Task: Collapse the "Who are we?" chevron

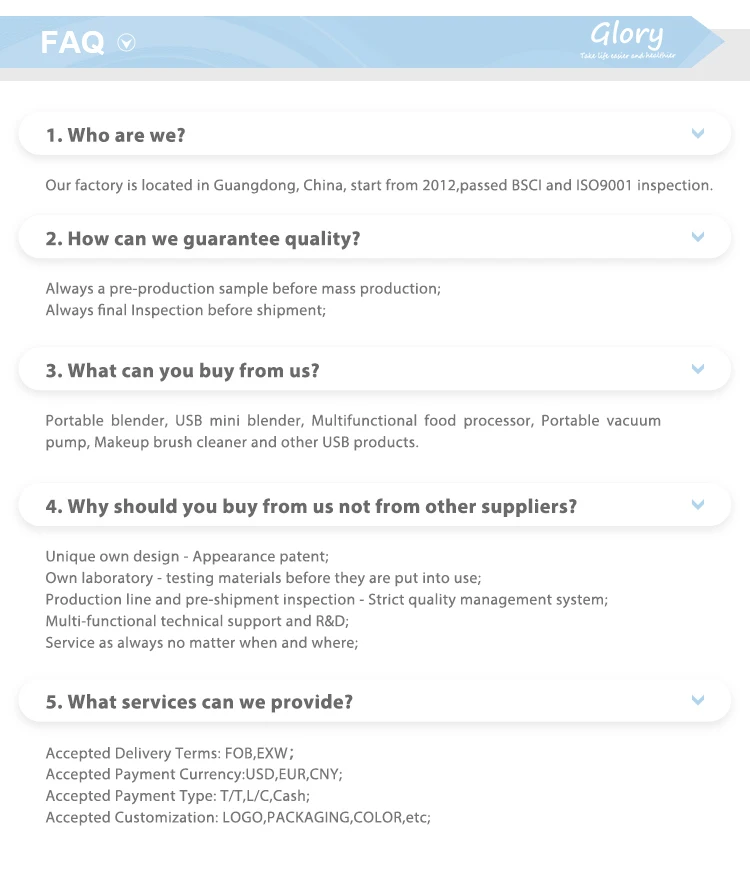Action: [x=698, y=133]
